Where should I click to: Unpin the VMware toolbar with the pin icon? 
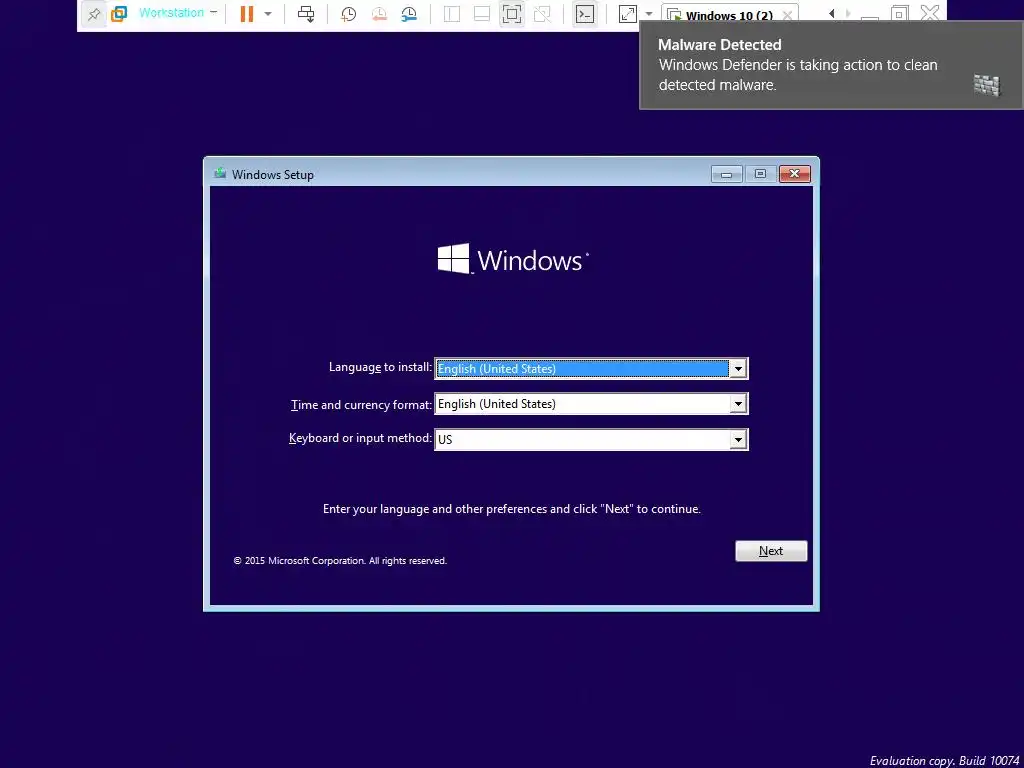[94, 14]
